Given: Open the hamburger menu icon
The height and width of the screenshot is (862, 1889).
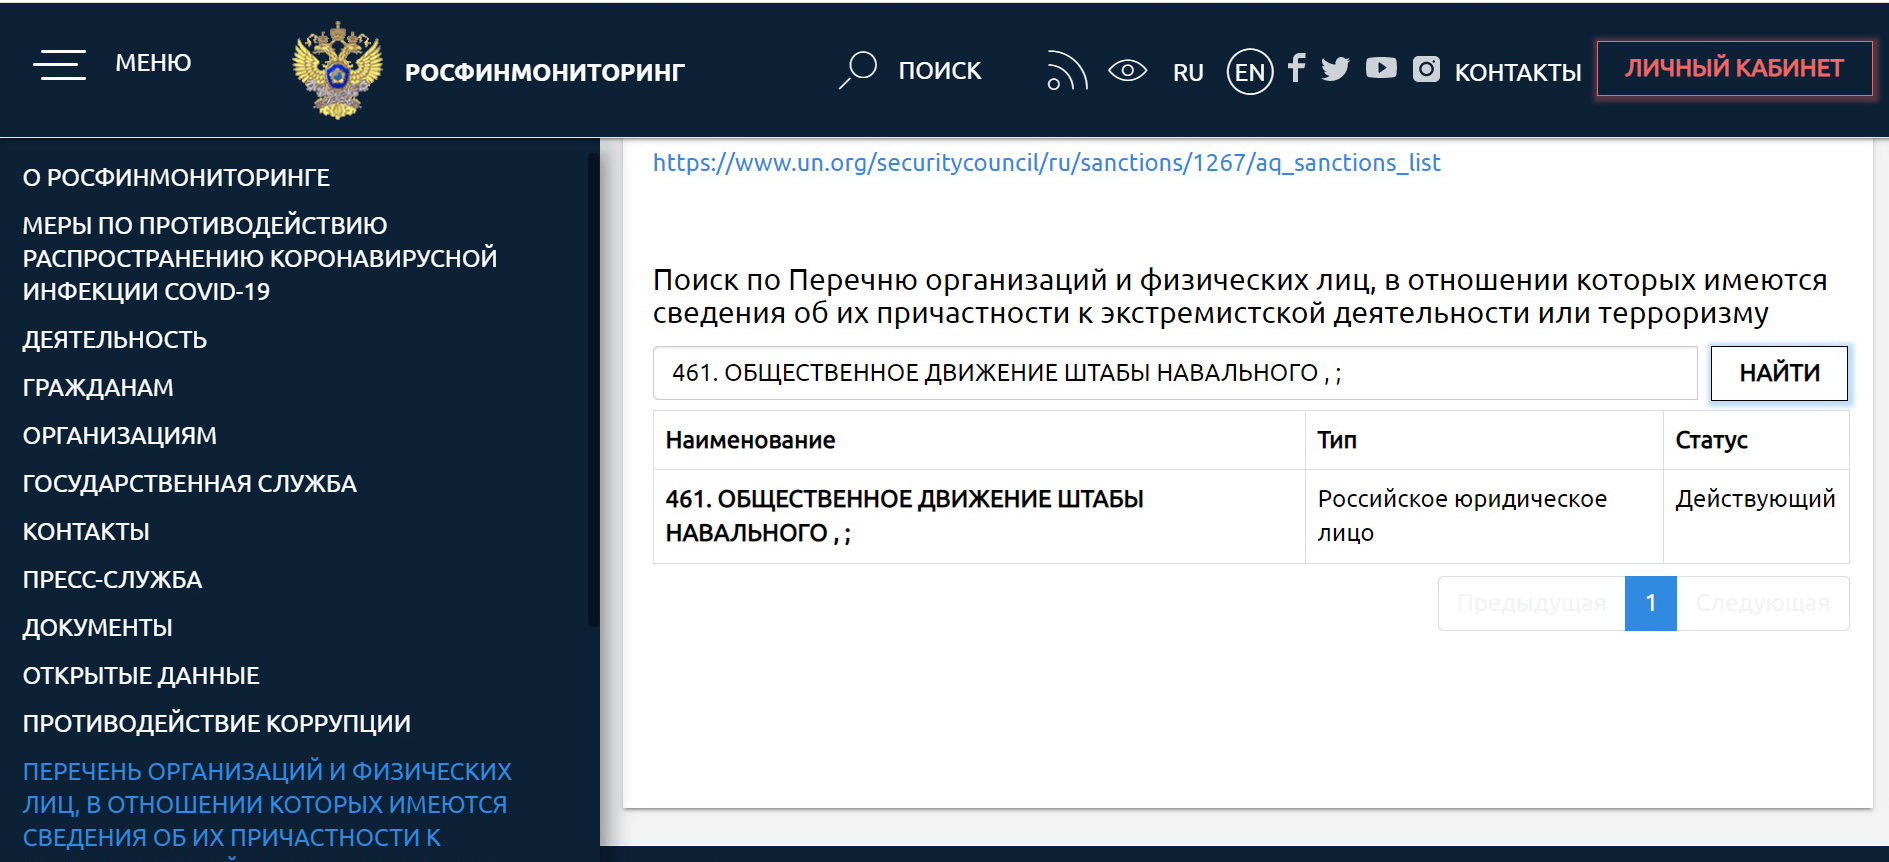Looking at the screenshot, I should point(59,64).
